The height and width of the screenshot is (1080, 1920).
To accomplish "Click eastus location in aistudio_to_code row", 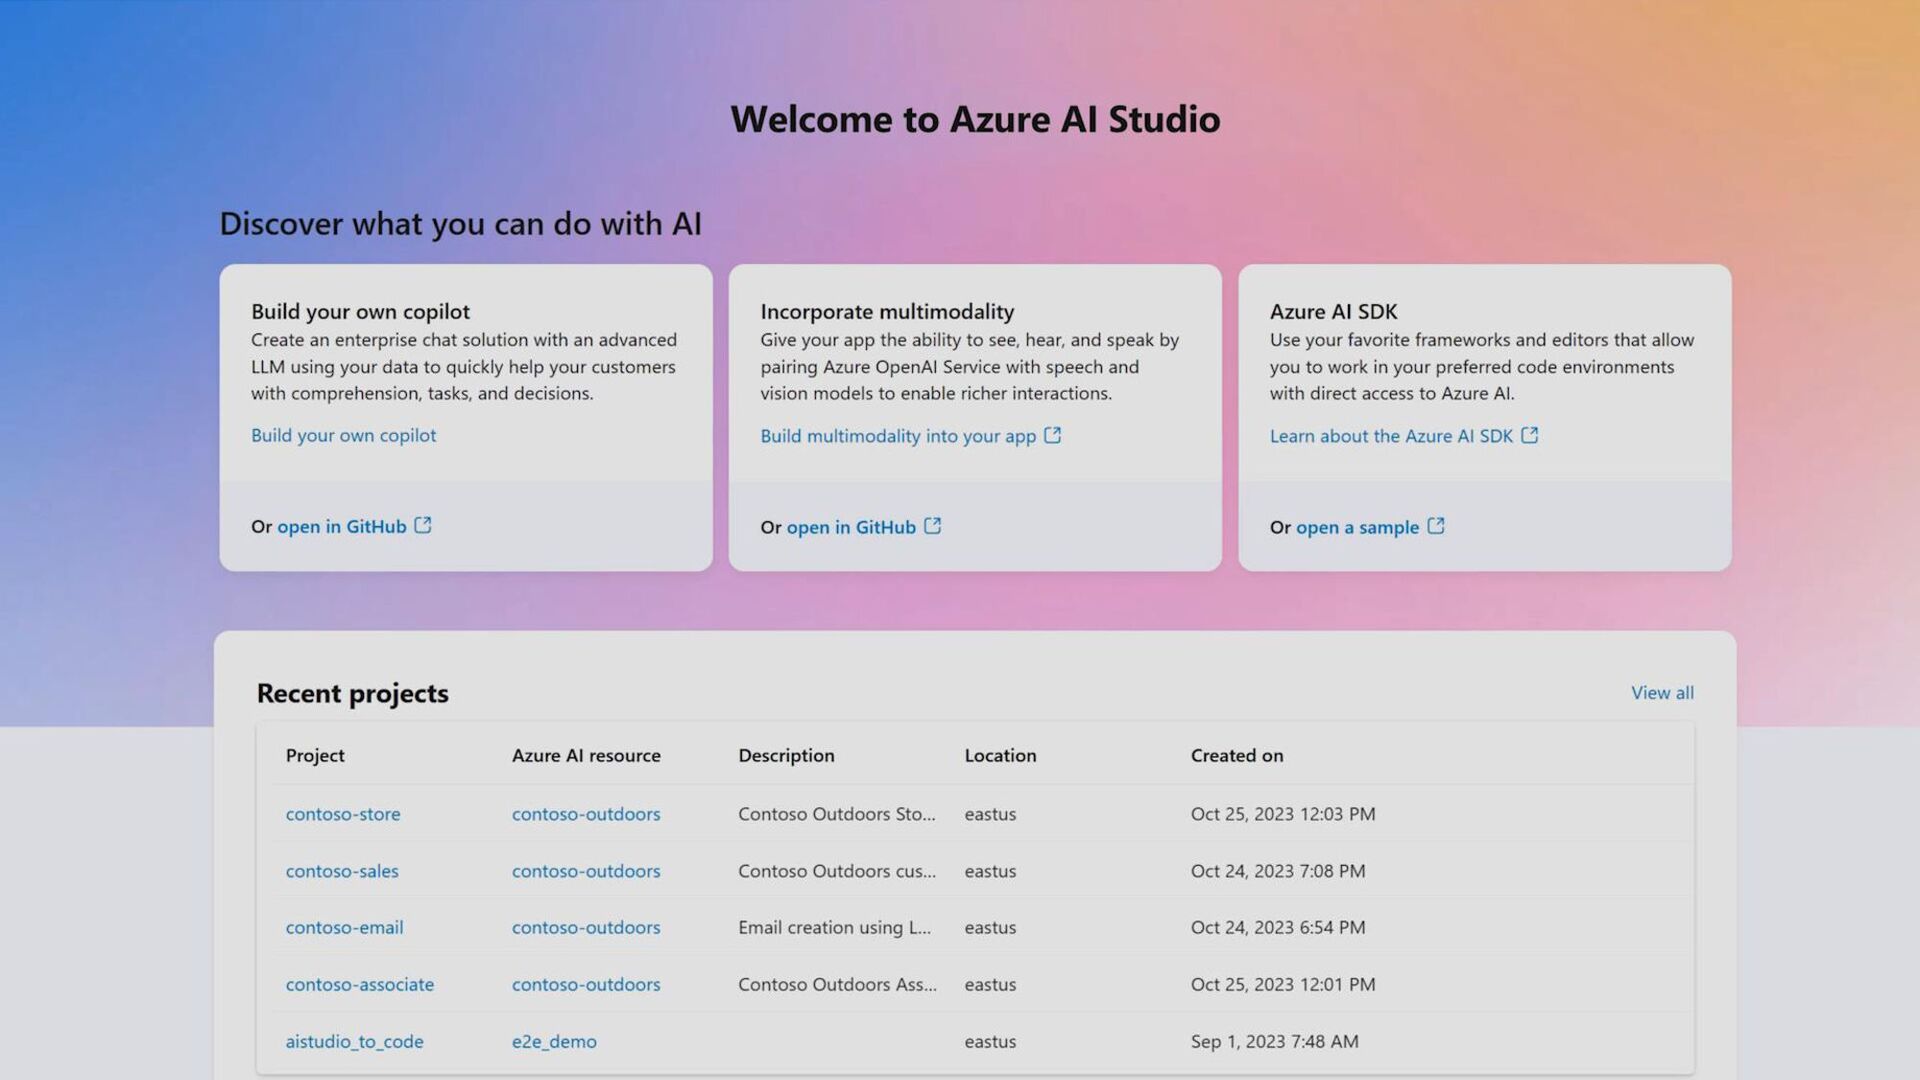I will 990,1041.
